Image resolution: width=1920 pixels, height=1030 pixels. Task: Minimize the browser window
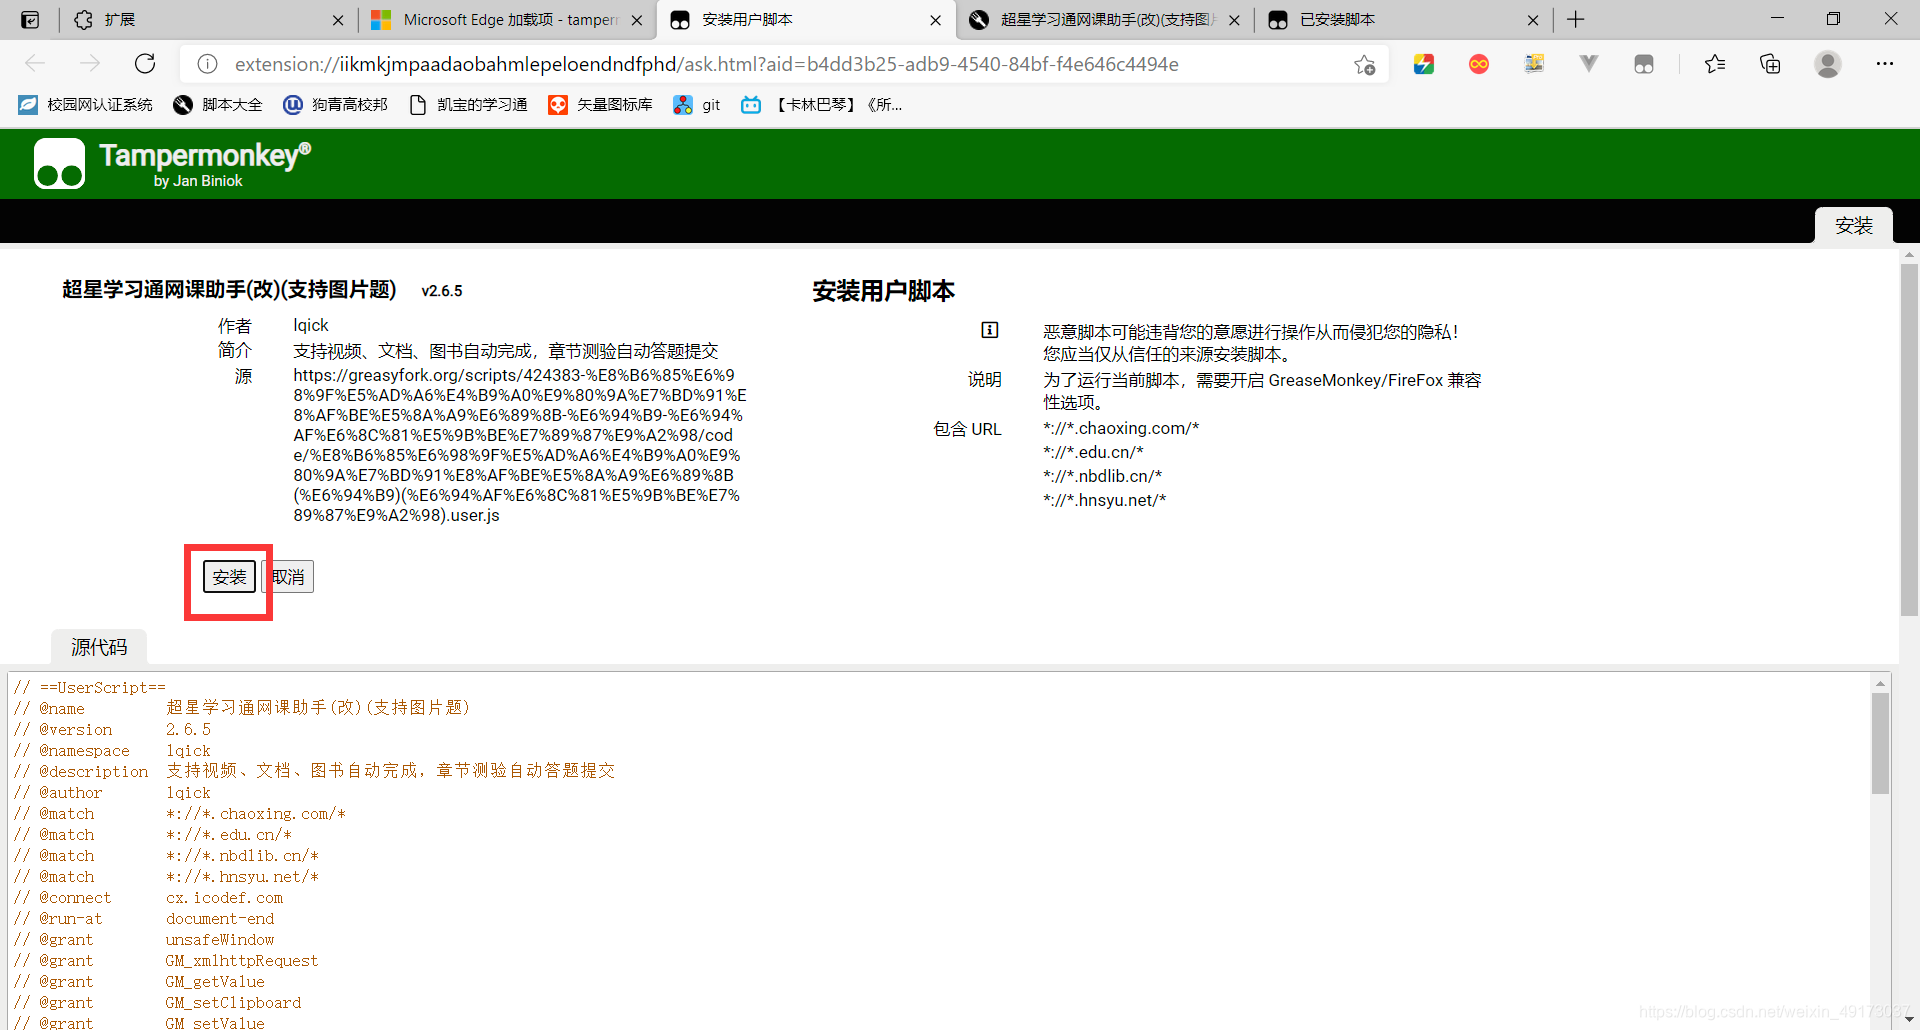pyautogui.click(x=1777, y=18)
